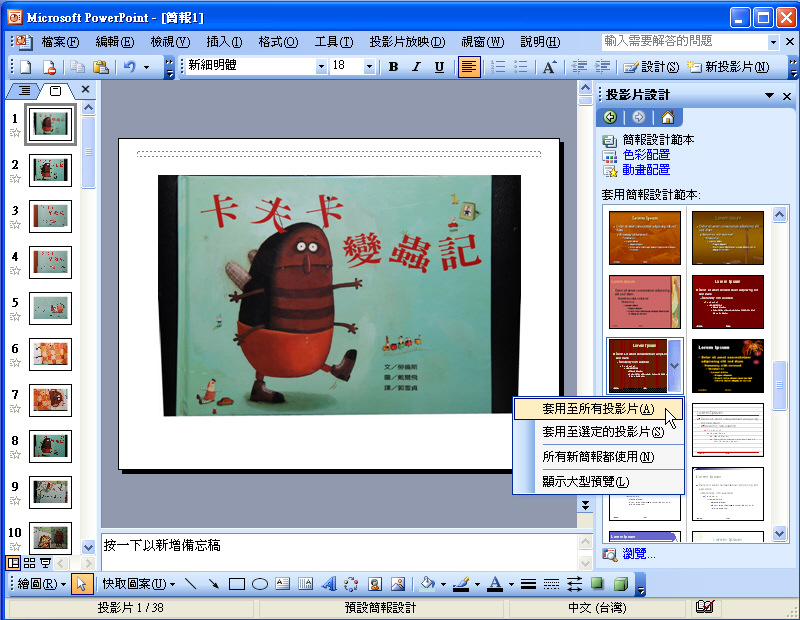800x620 pixels.
Task: Open the AutoShapes dropdown menu
Action: pyautogui.click(x=138, y=583)
